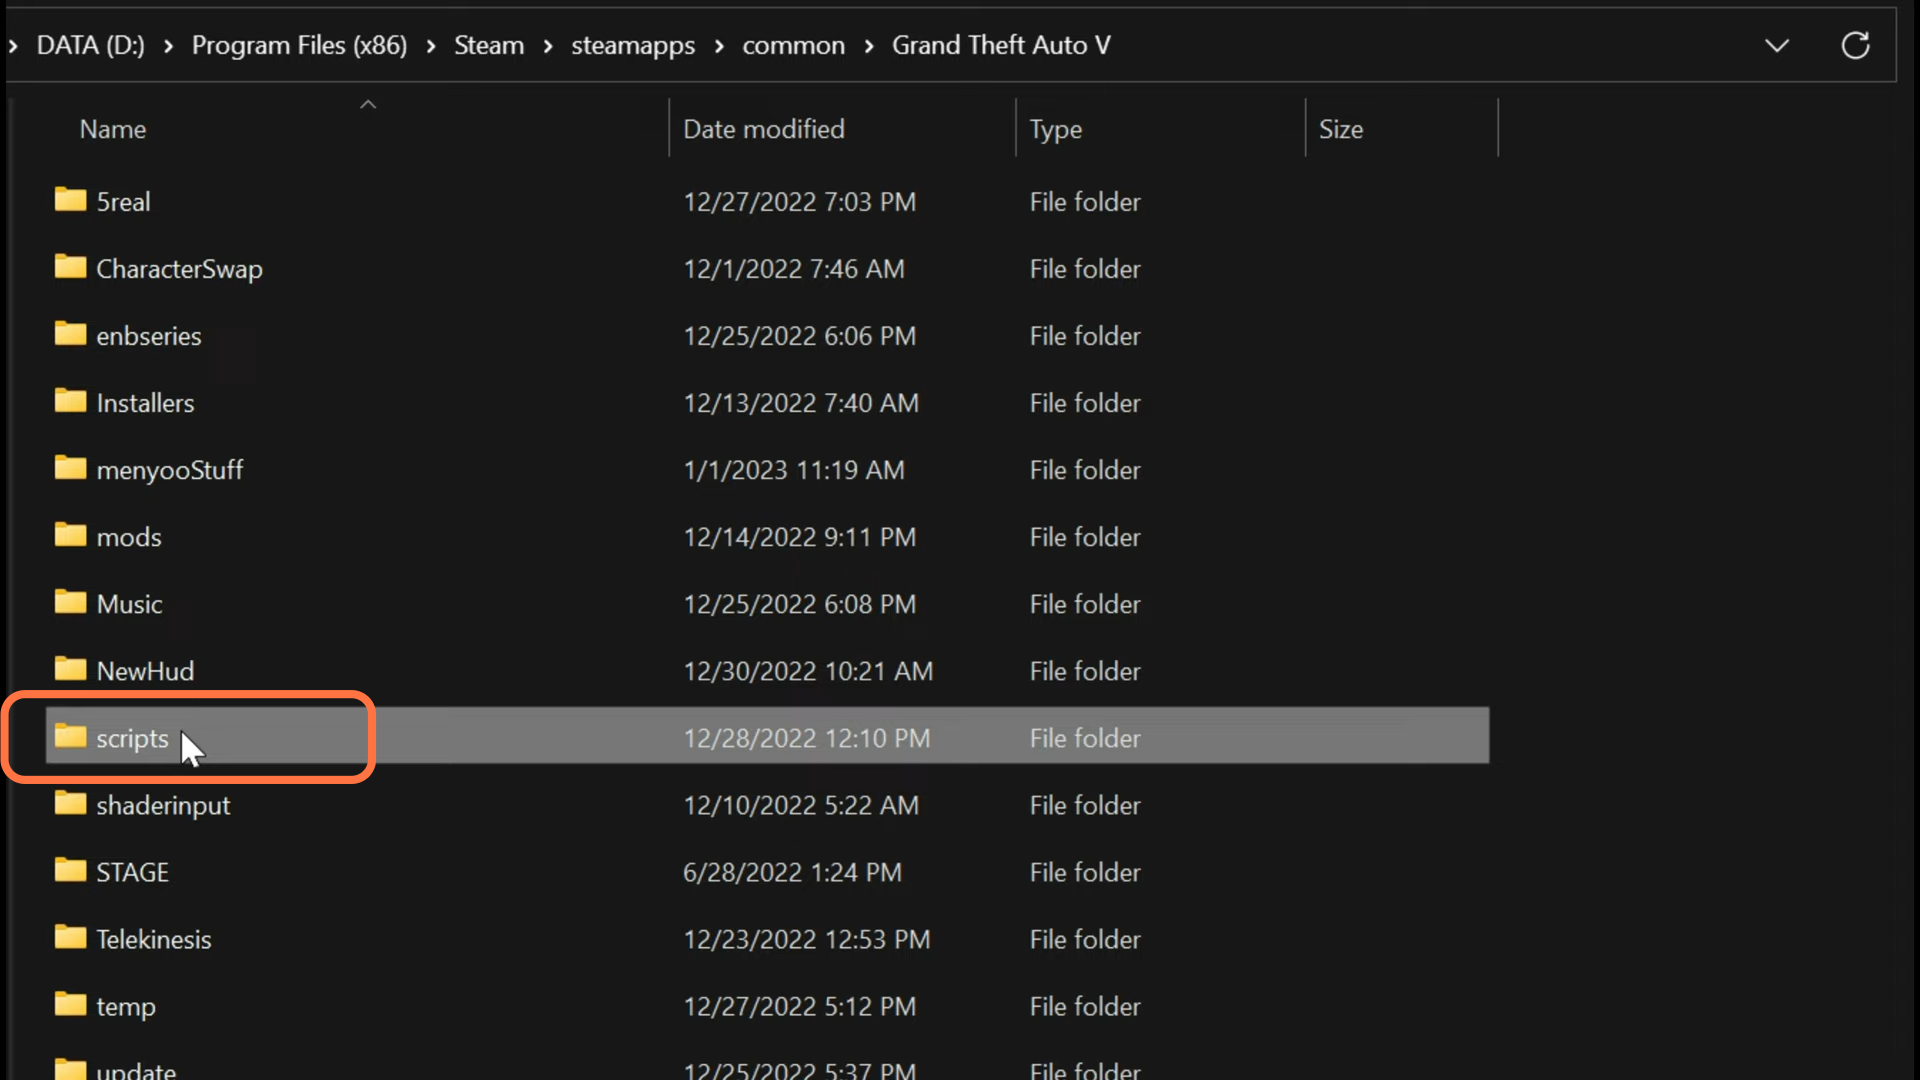Click the temp folder name
Image resolution: width=1920 pixels, height=1080 pixels.
[125, 1007]
